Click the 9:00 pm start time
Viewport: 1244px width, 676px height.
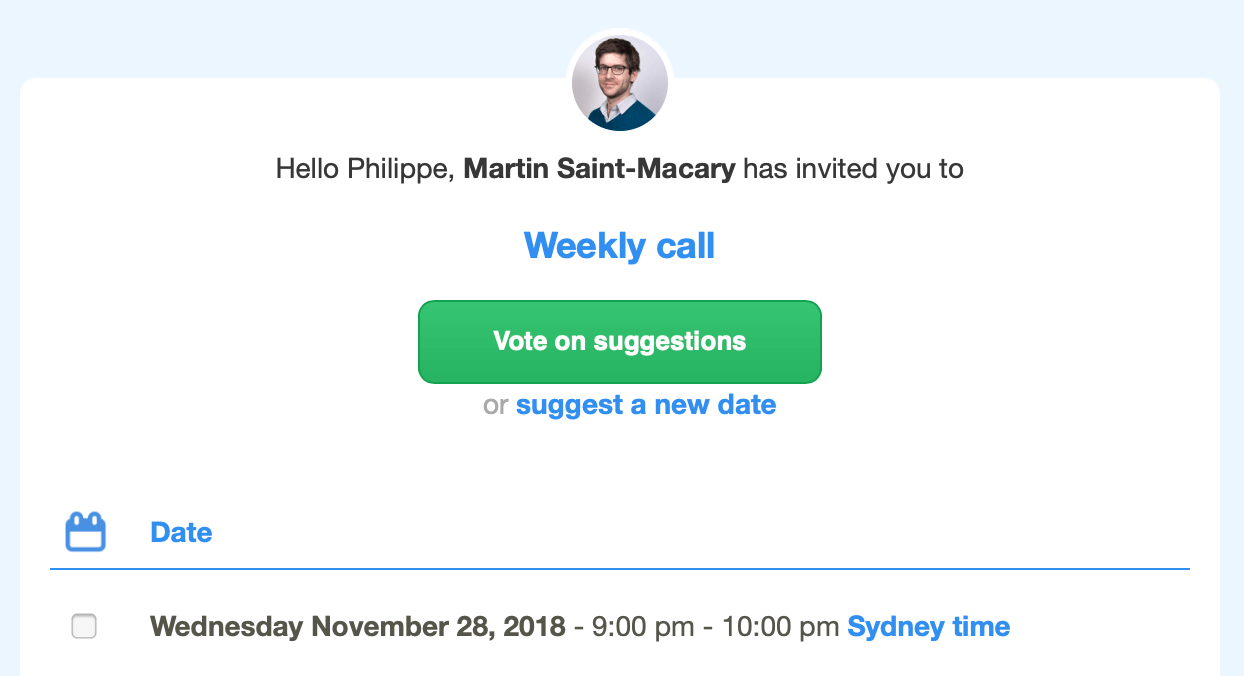643,627
